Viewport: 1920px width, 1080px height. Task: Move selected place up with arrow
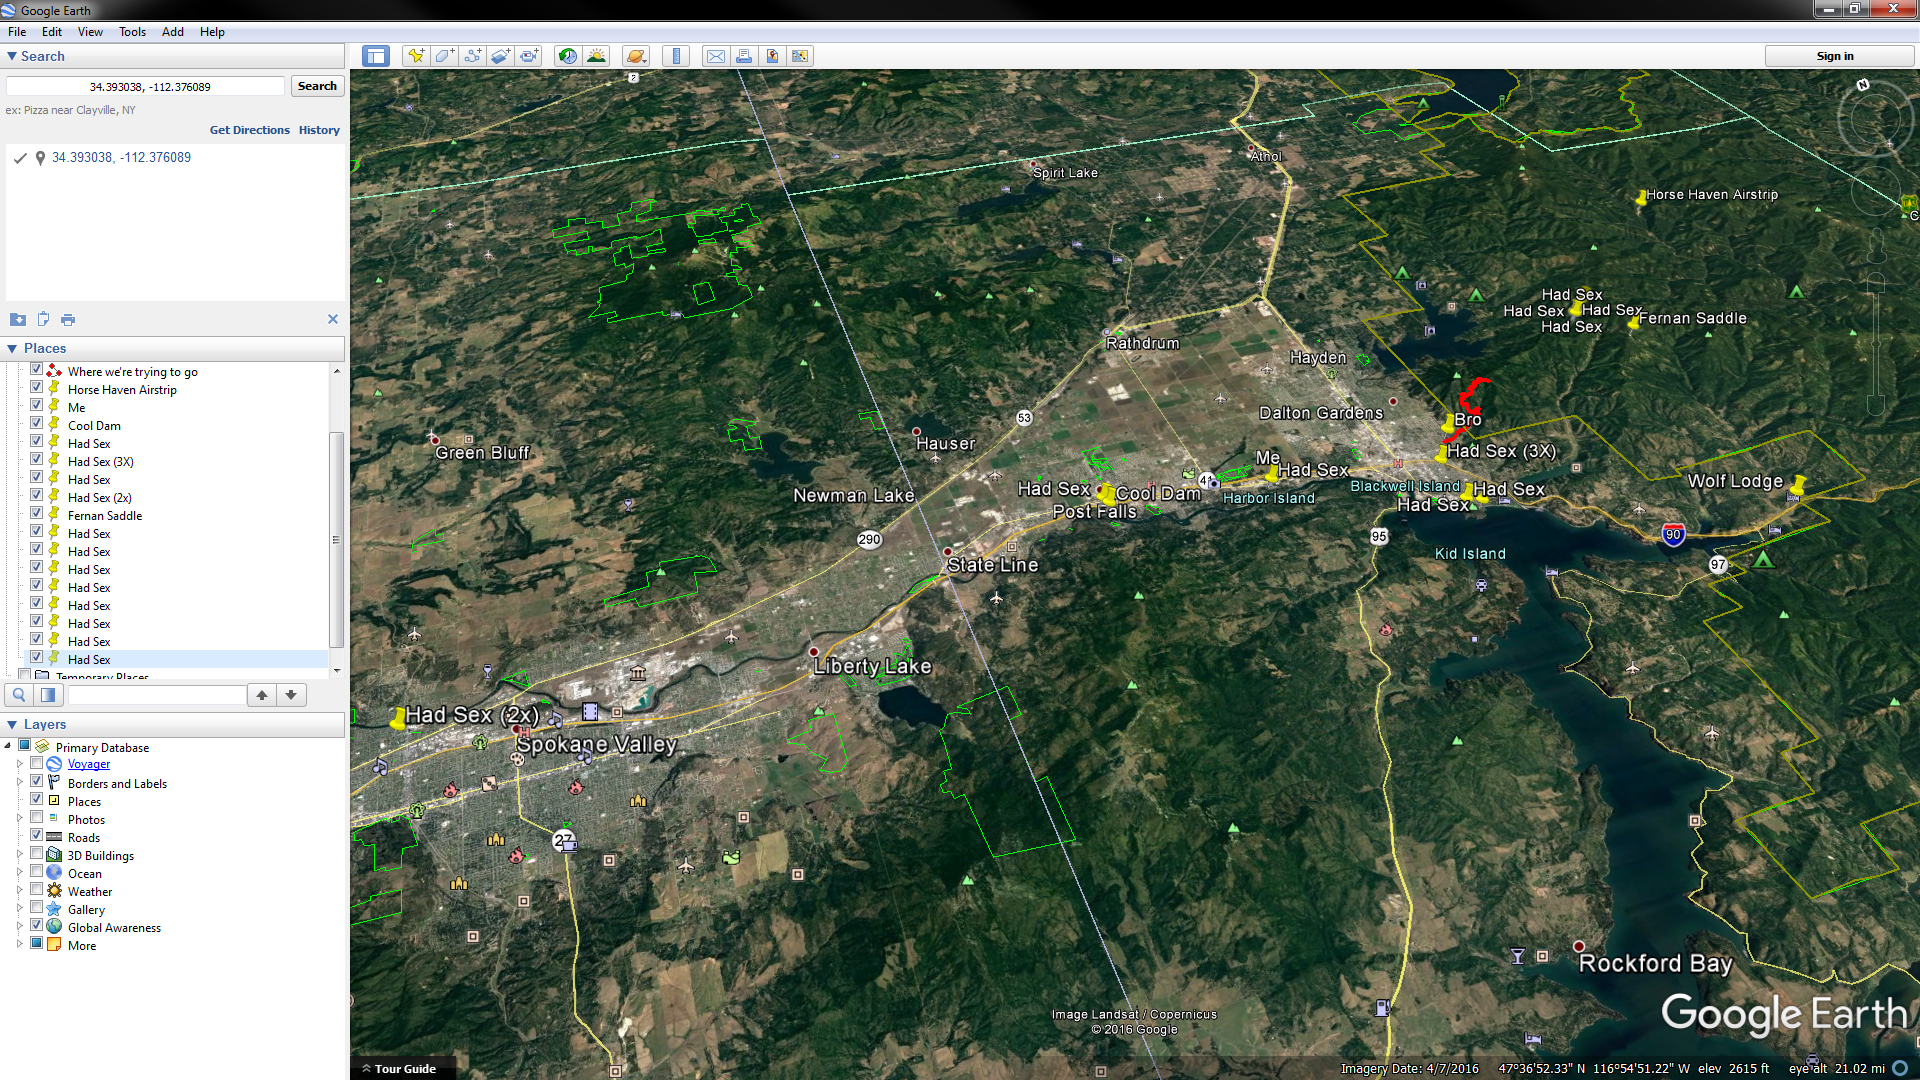[262, 695]
